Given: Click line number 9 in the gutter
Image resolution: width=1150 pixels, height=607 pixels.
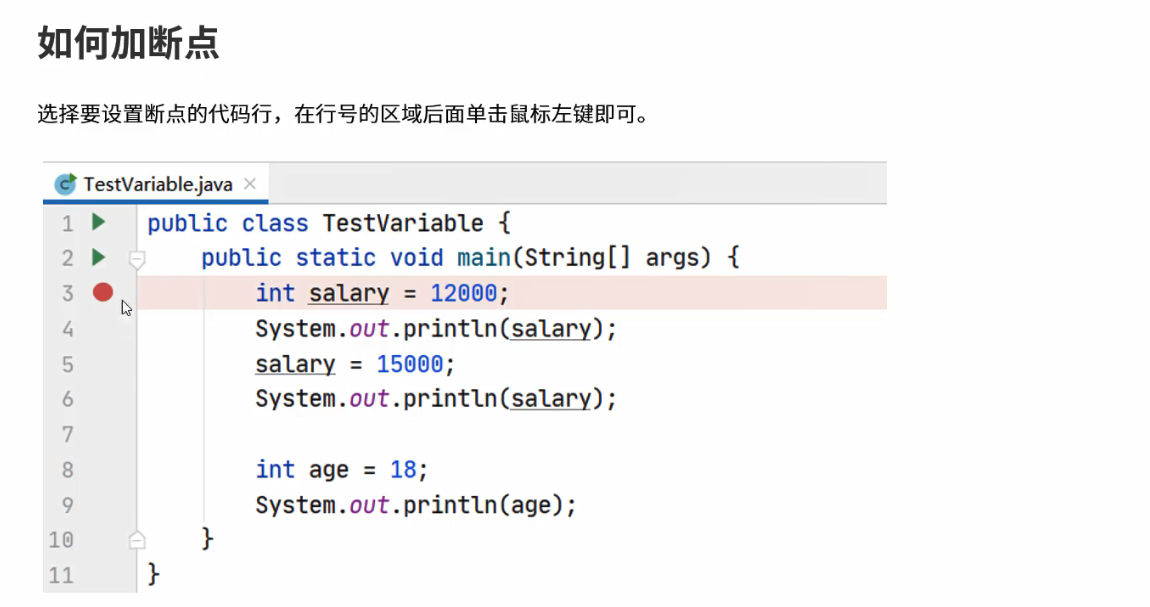Looking at the screenshot, I should click(x=67, y=505).
